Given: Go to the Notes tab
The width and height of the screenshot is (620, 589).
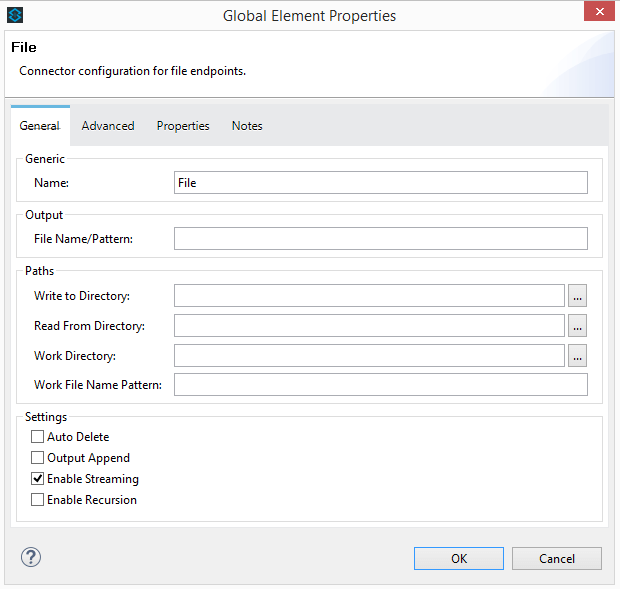Looking at the screenshot, I should tap(247, 126).
